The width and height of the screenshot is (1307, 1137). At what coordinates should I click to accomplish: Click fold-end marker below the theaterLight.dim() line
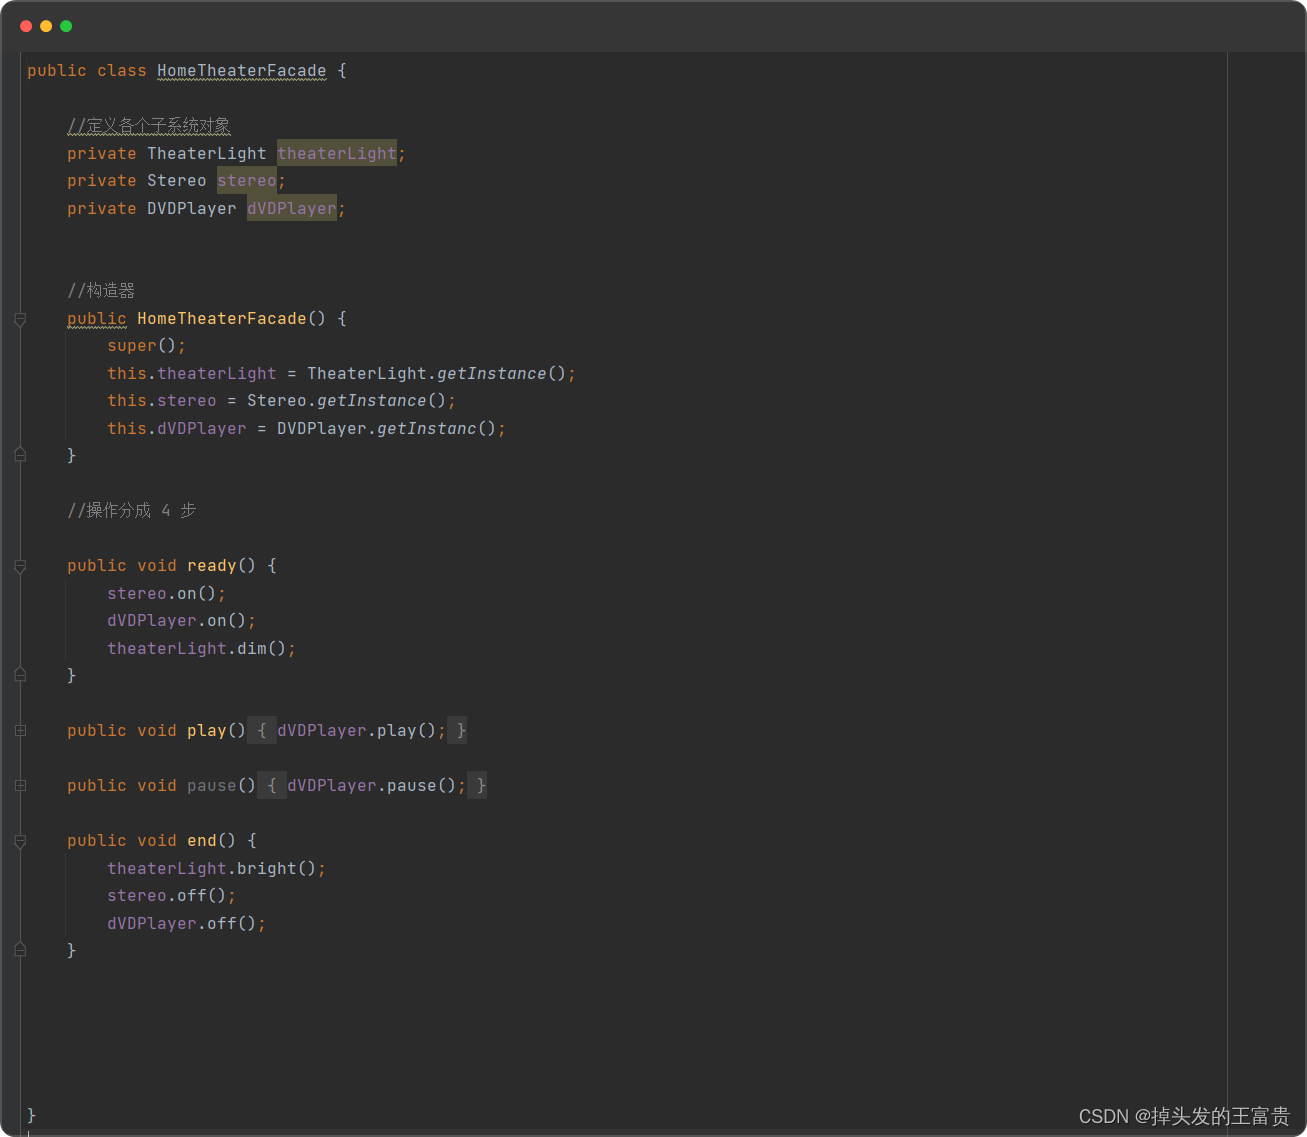(x=20, y=675)
